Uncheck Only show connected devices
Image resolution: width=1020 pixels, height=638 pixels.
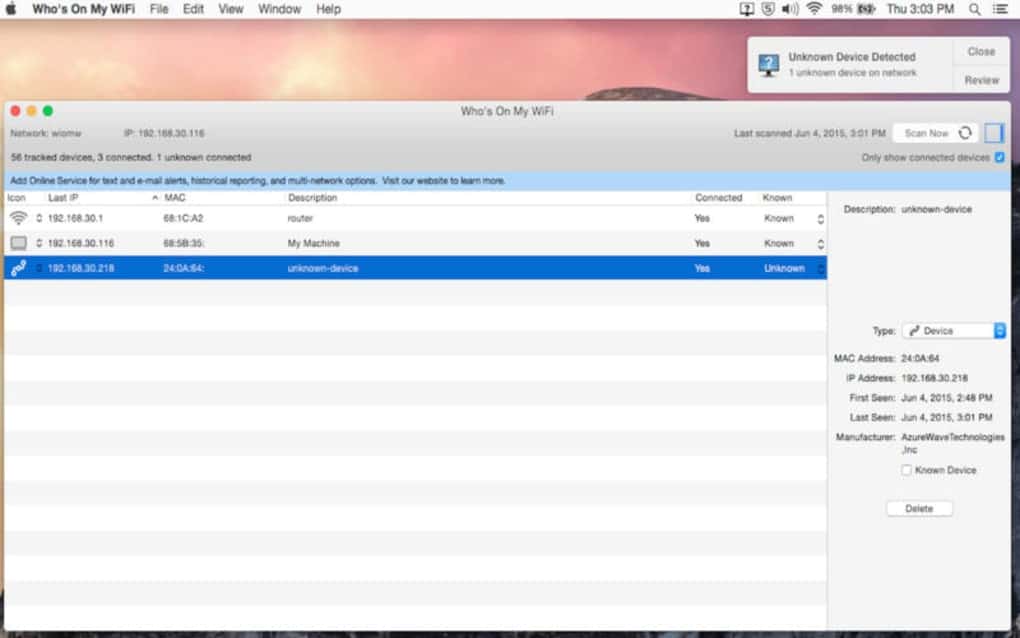point(999,158)
